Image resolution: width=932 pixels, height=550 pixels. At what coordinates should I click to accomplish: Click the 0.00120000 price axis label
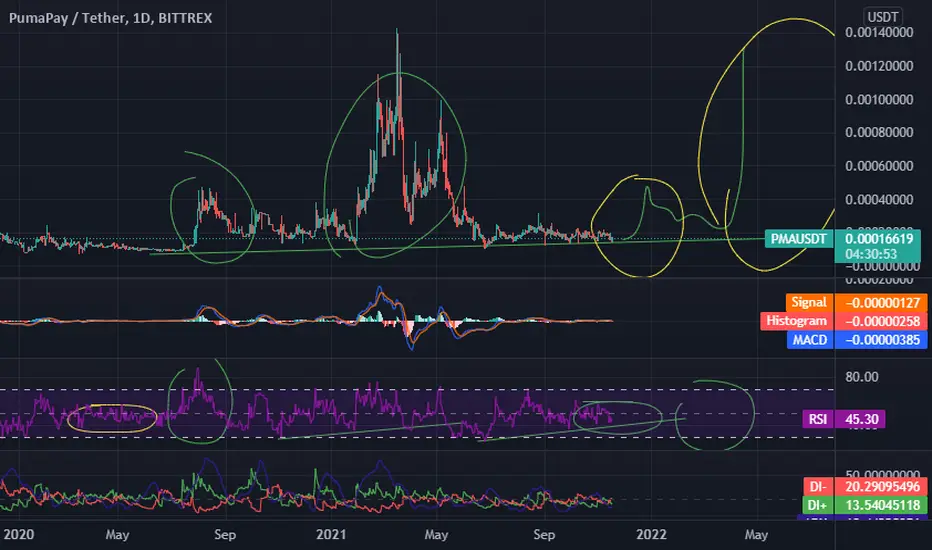pyautogui.click(x=879, y=66)
